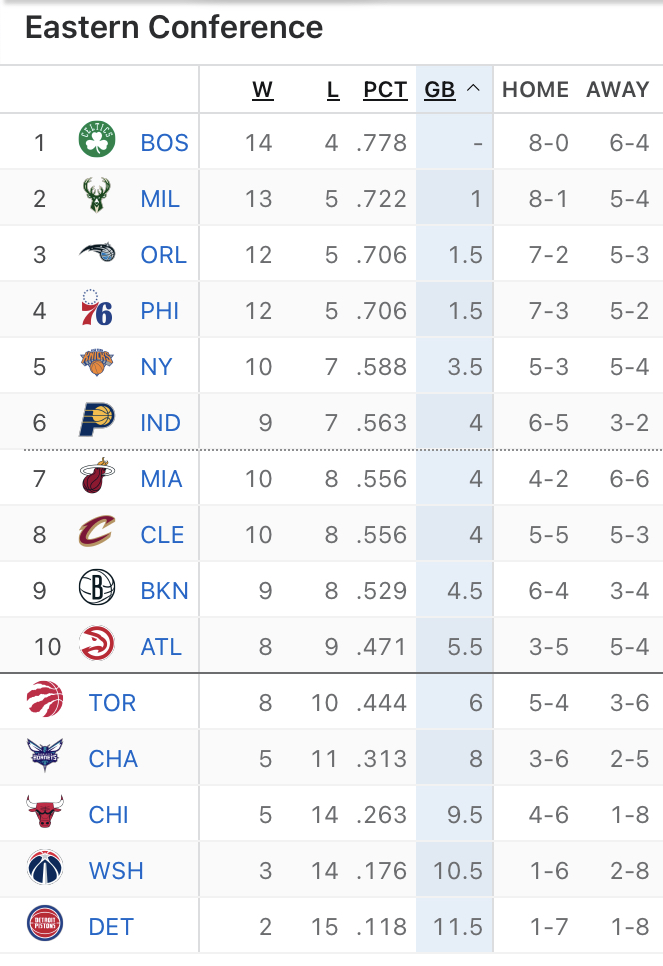Open the CLE team link
The height and width of the screenshot is (966, 663).
[162, 535]
